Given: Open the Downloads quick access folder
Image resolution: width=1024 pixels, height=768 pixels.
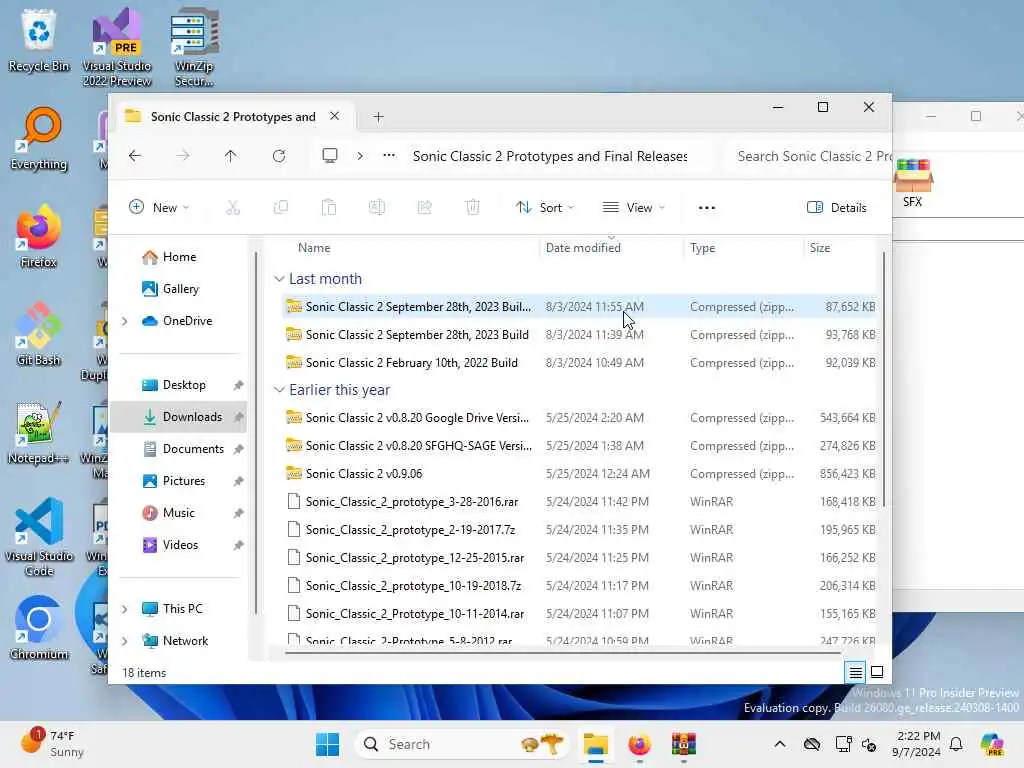Looking at the screenshot, I should (x=178, y=417).
